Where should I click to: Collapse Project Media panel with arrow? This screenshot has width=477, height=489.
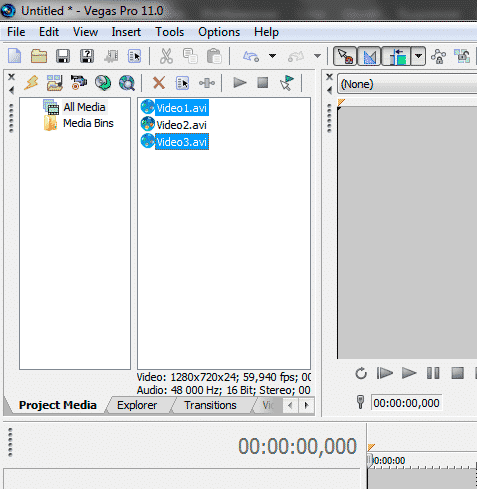[x=11, y=90]
